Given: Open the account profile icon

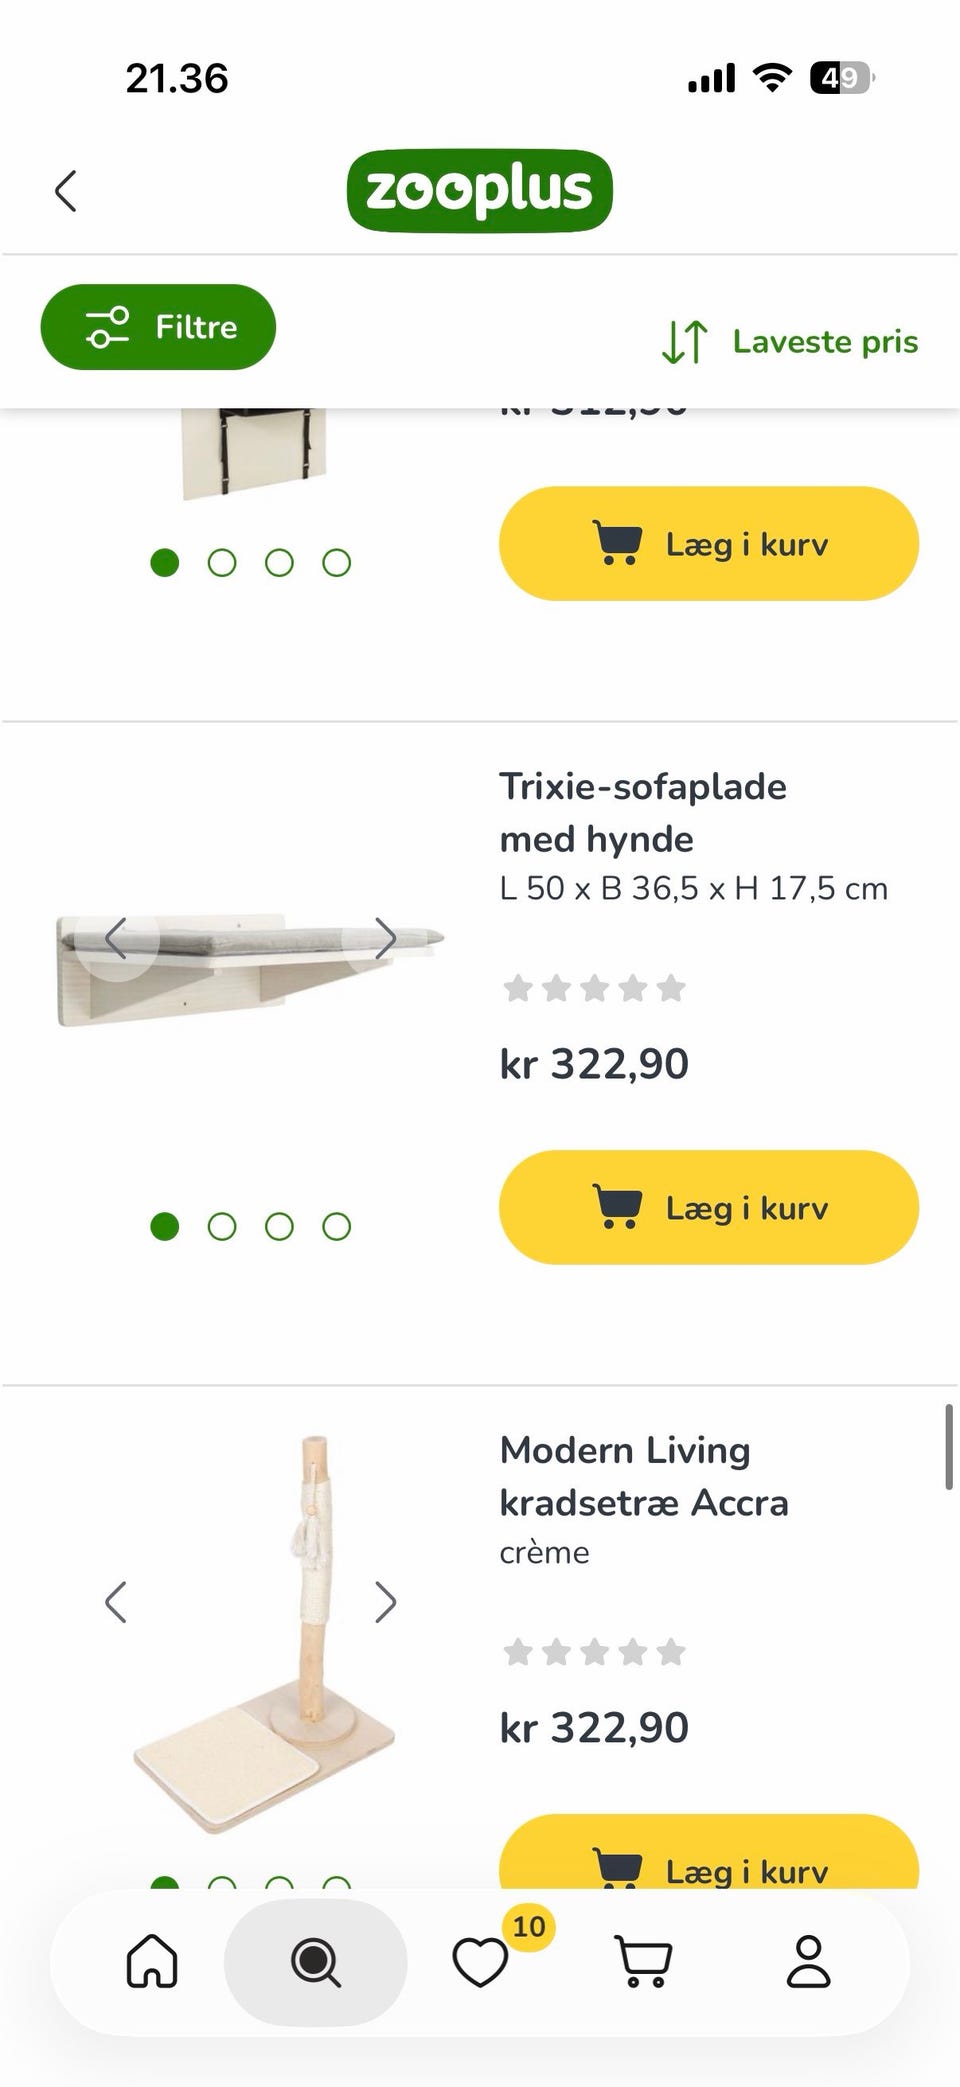Looking at the screenshot, I should coord(808,1961).
